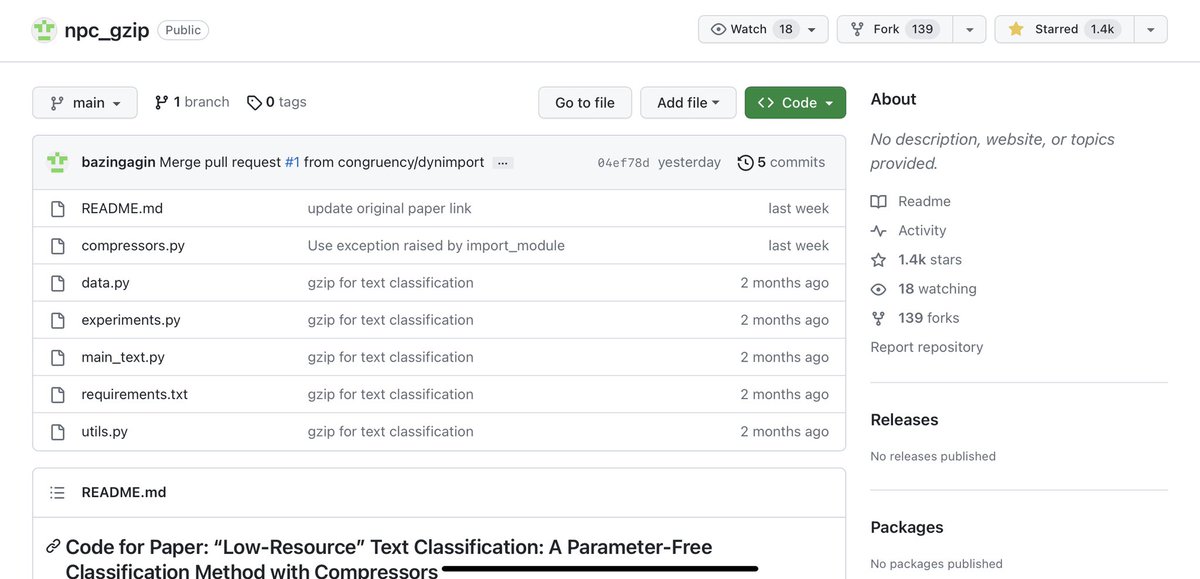1200x579 pixels.
Task: Click the file icon beside main_text.py
Action: (x=57, y=357)
